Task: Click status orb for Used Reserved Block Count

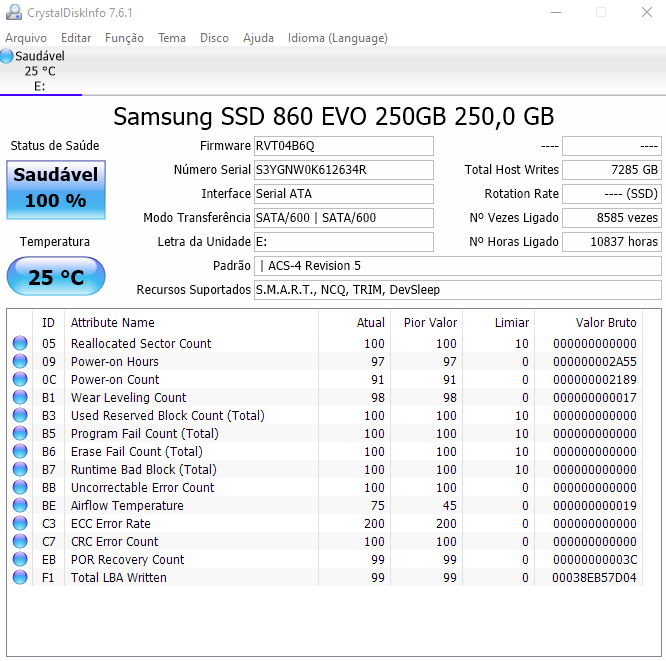Action: 20,415
